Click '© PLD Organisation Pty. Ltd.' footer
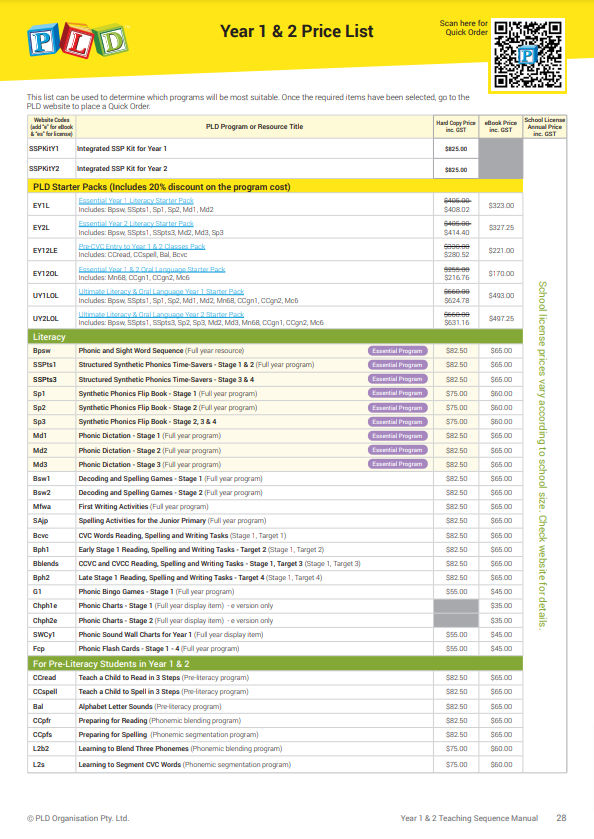 click(78, 819)
